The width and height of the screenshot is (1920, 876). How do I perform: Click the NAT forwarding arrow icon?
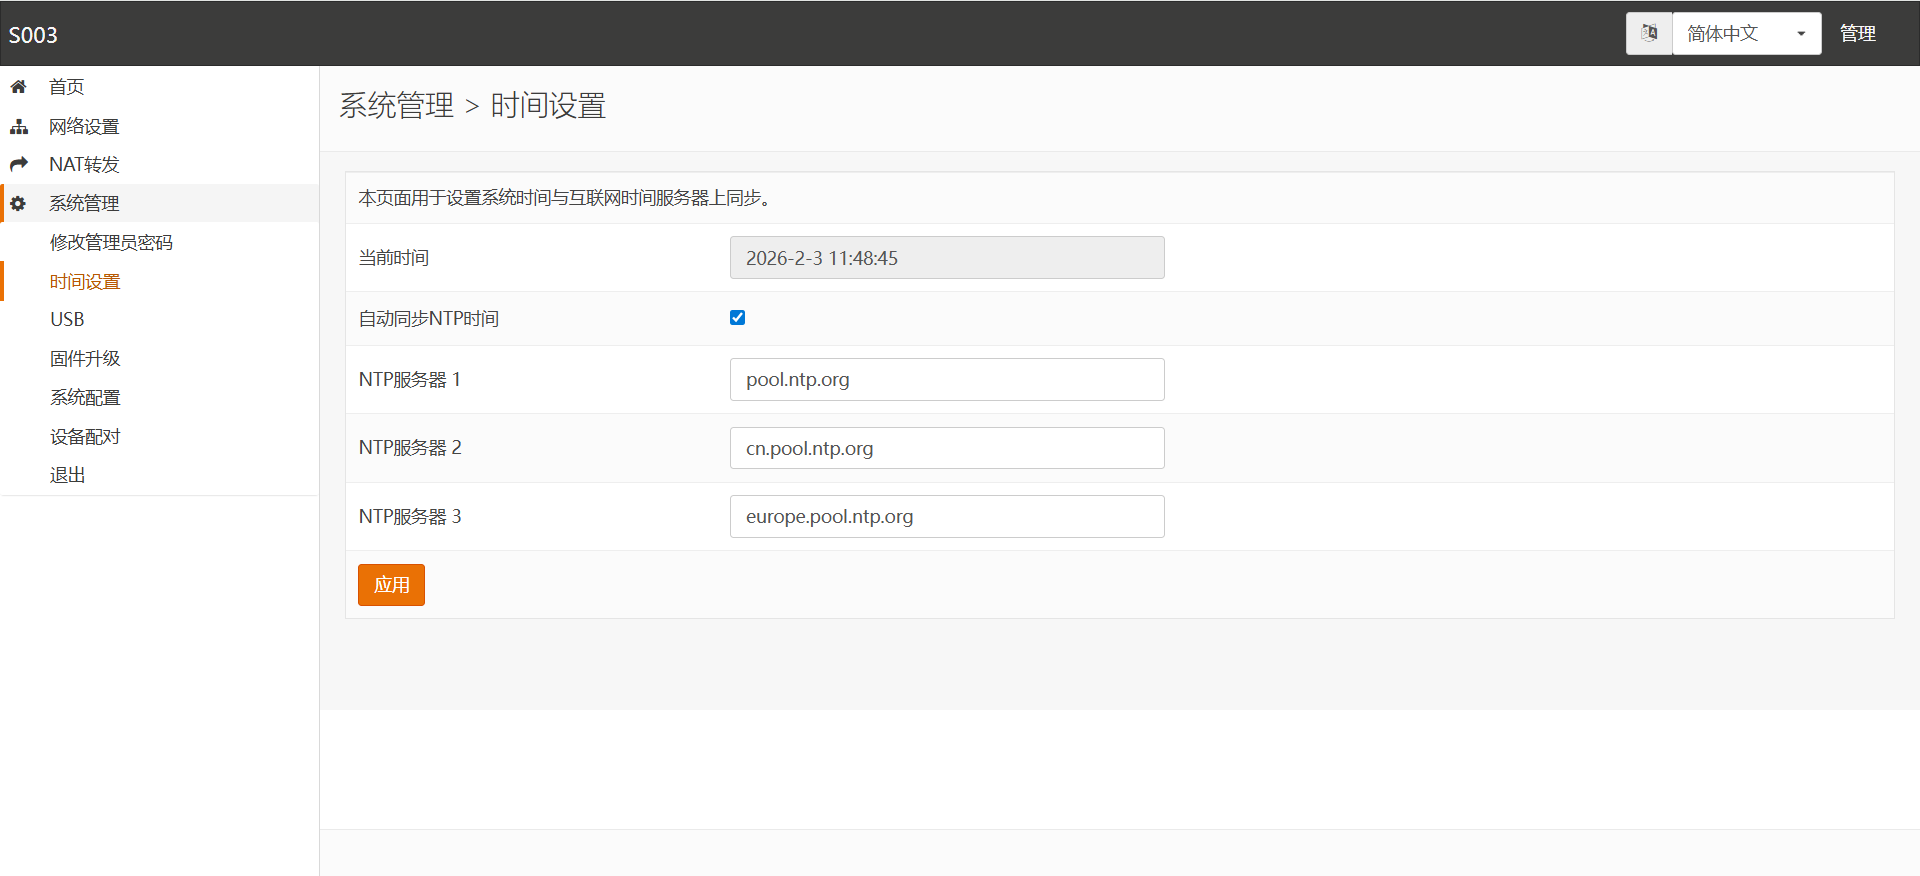point(19,164)
